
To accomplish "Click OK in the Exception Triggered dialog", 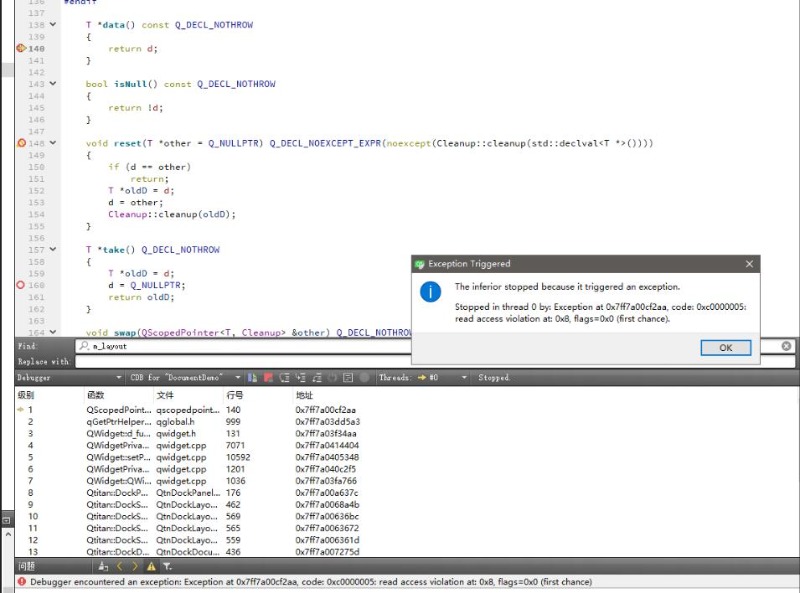I will pos(726,348).
